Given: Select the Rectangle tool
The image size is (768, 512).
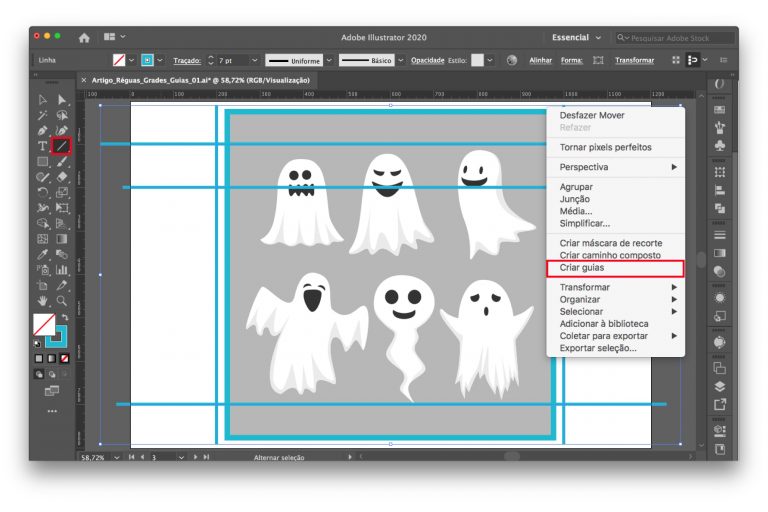Looking at the screenshot, I should pyautogui.click(x=43, y=162).
